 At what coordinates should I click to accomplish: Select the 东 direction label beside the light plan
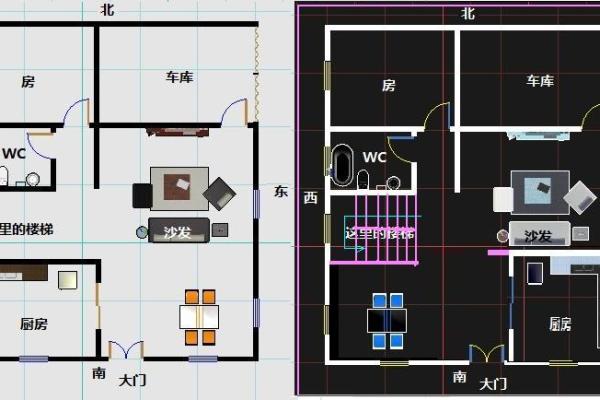point(281,193)
